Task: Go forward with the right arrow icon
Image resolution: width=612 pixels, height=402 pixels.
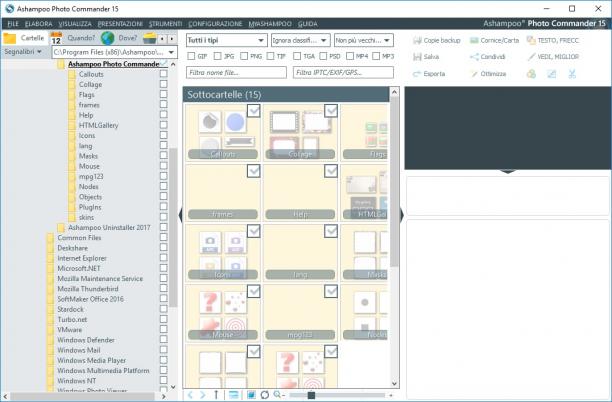Action: [x=203, y=395]
